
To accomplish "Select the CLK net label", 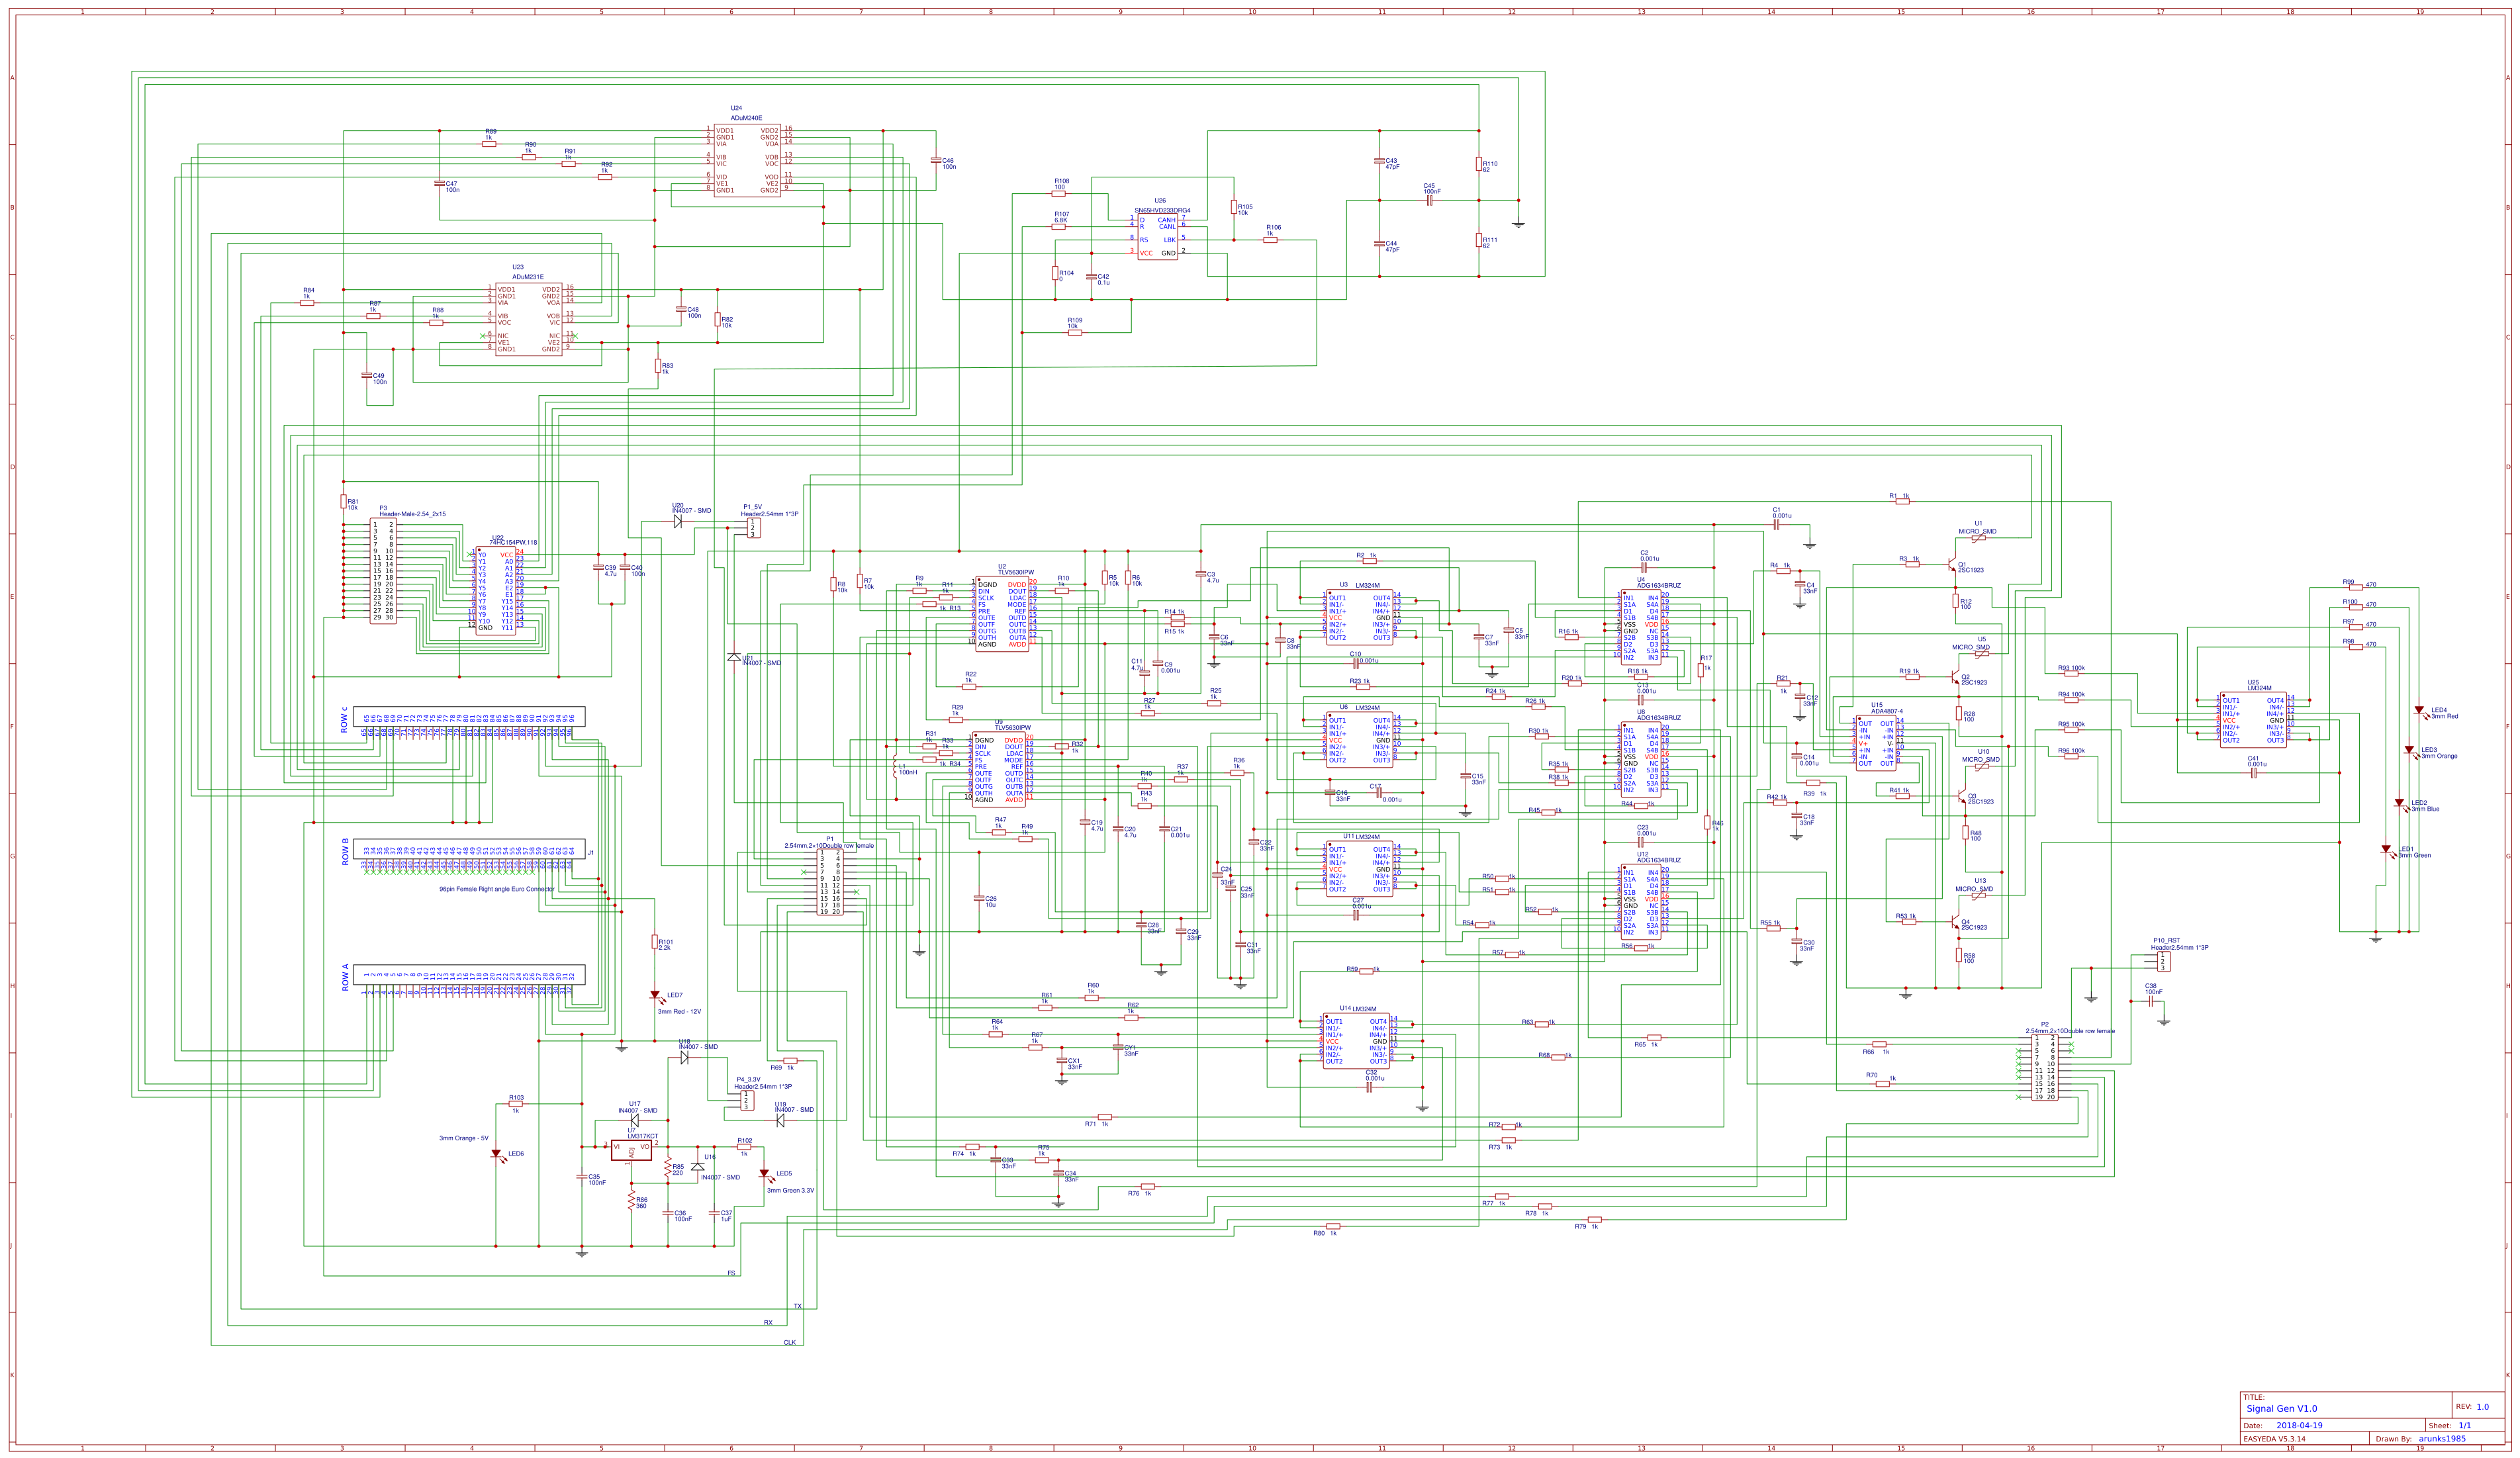I will (789, 1342).
